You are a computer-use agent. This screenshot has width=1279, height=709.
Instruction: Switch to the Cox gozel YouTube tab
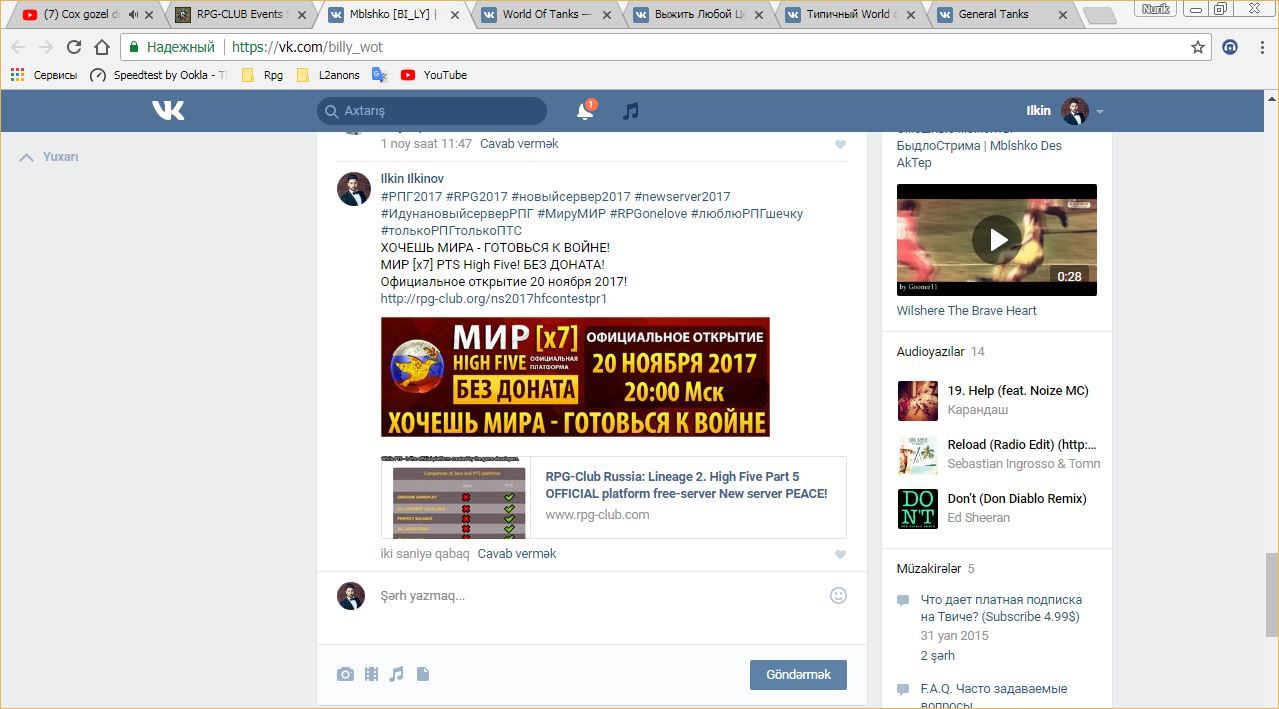tap(80, 15)
